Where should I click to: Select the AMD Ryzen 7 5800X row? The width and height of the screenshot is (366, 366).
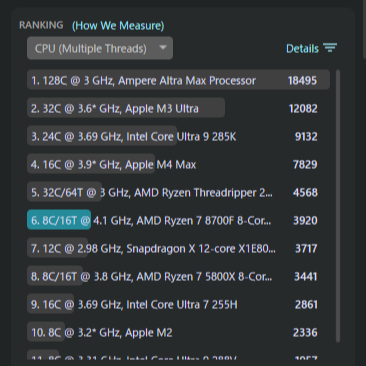[x=178, y=276]
